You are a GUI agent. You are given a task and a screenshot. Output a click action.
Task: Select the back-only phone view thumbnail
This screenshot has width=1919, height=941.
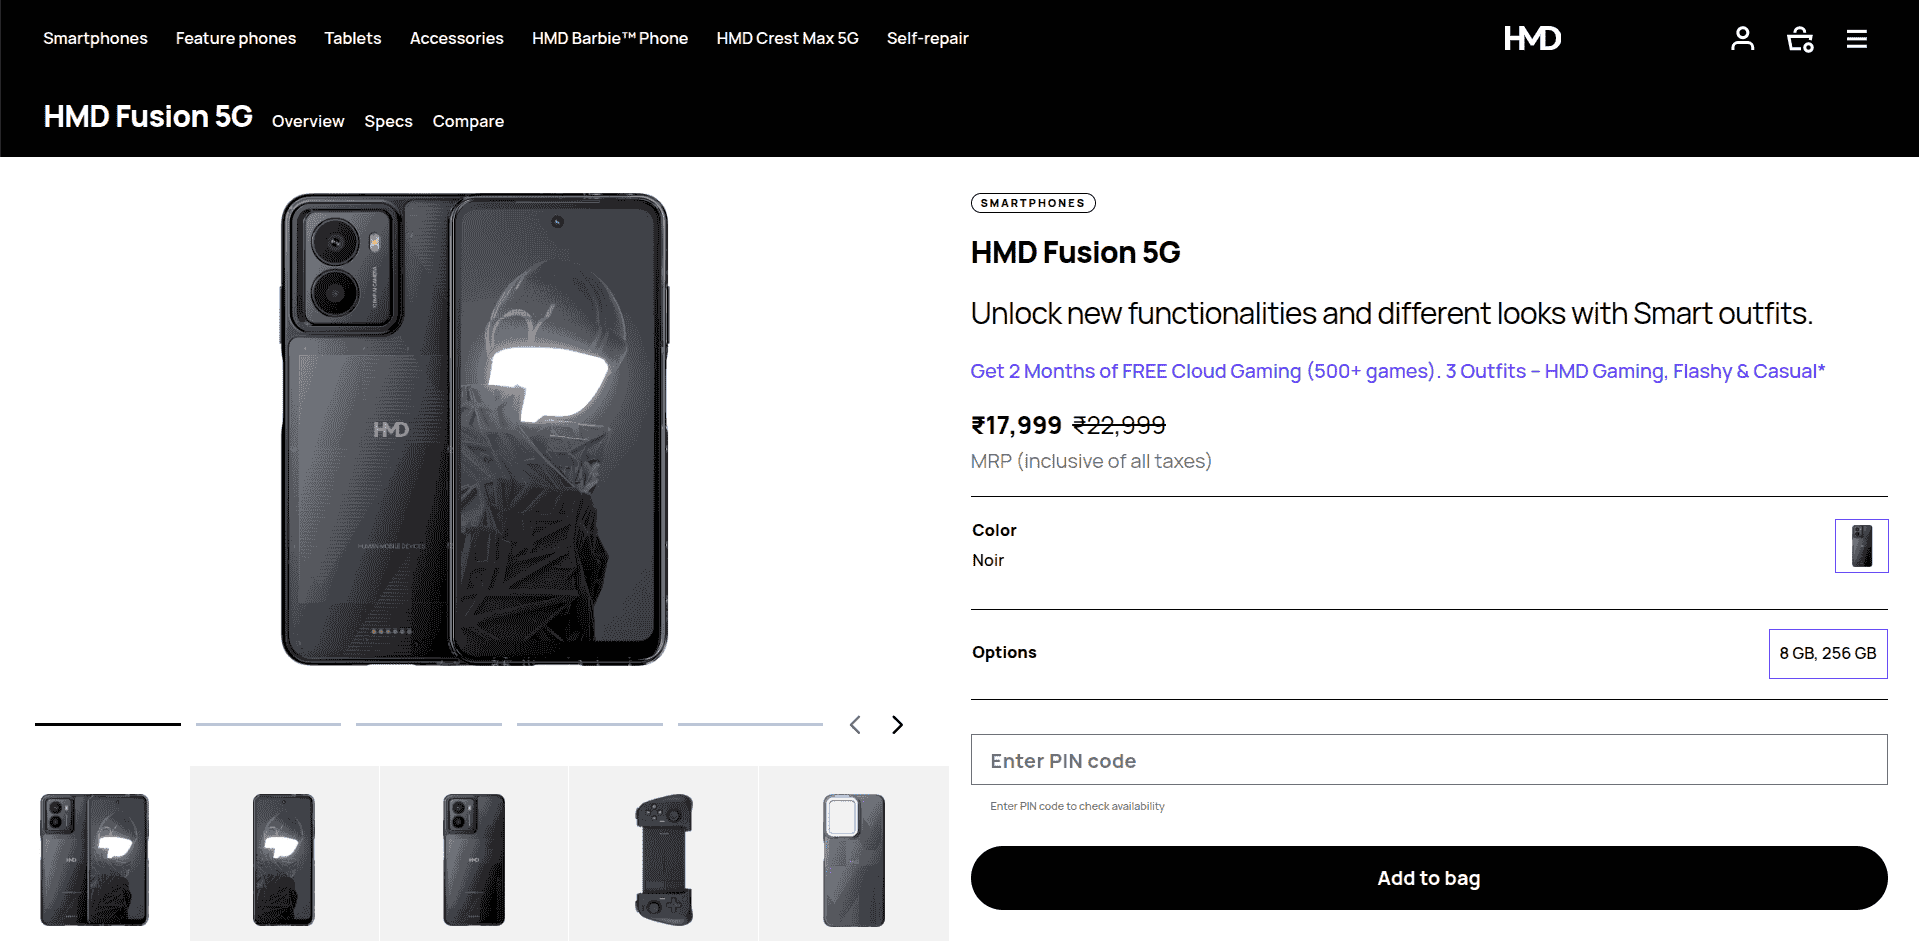pos(474,859)
